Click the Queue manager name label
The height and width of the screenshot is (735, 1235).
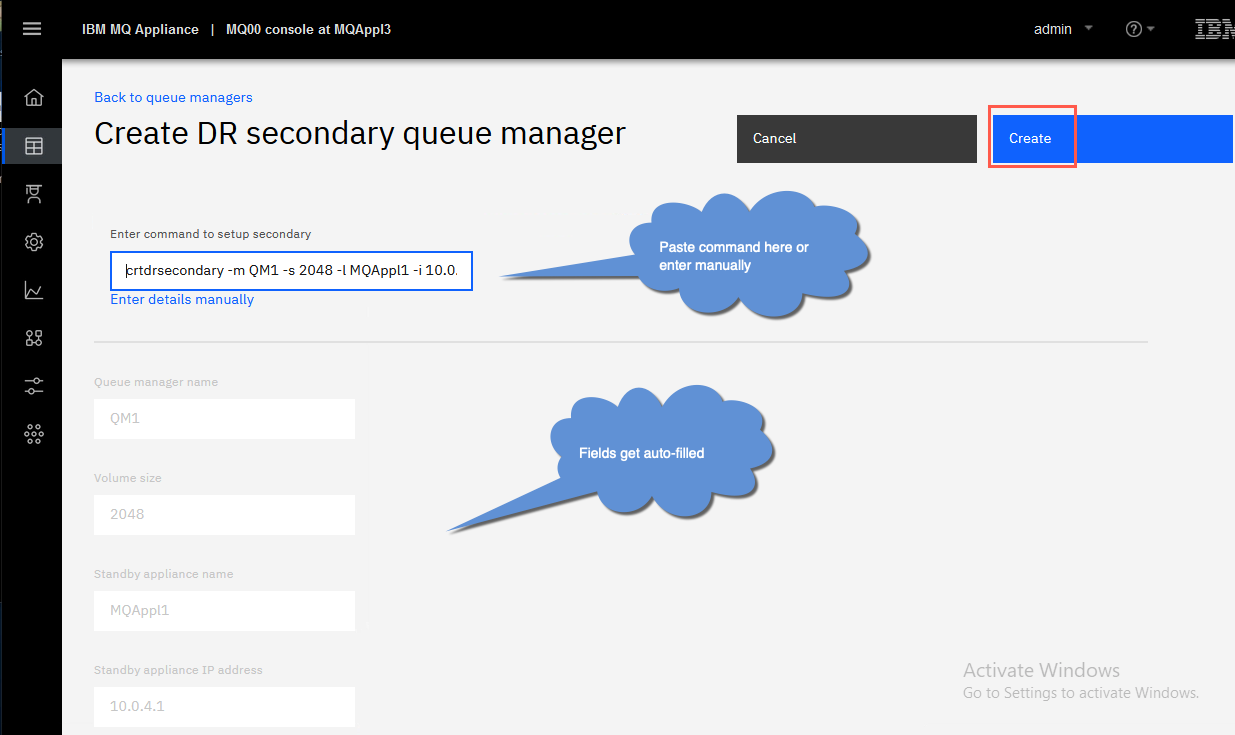coord(156,382)
